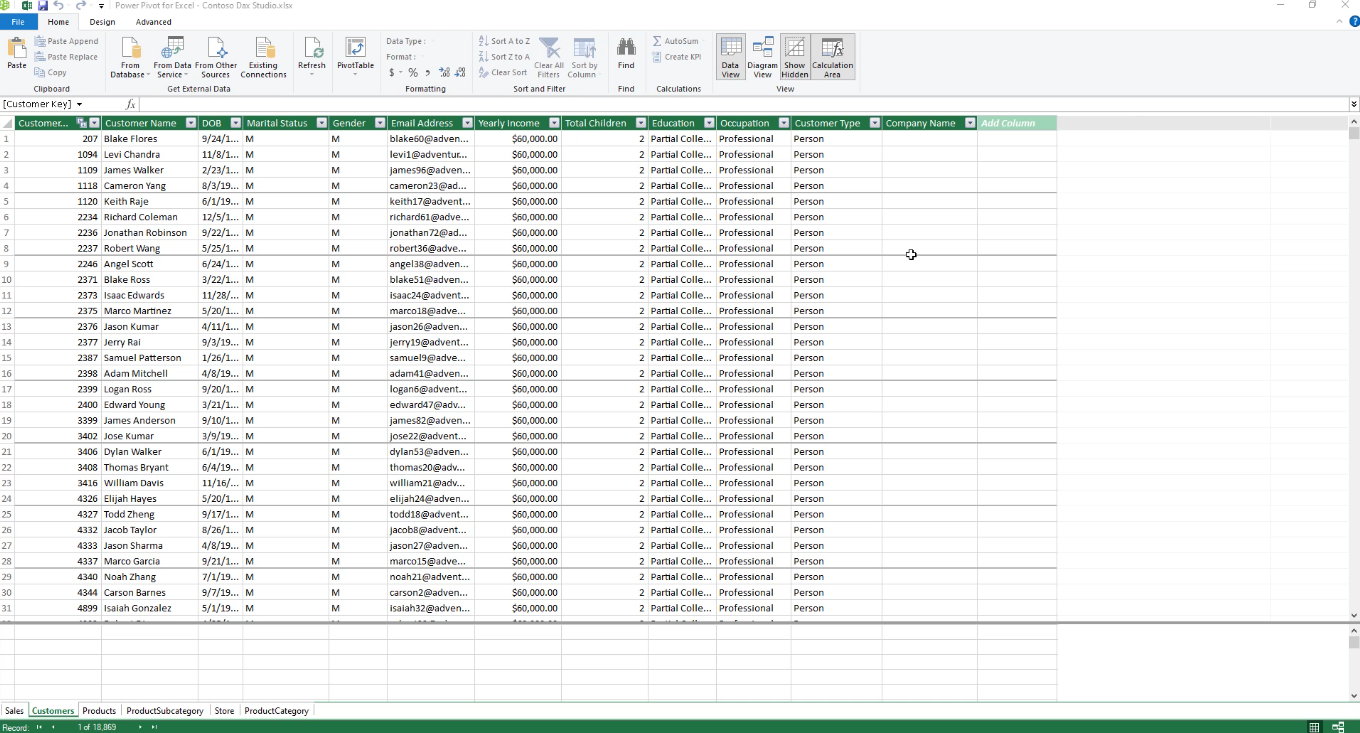
Task: Open the File menu
Action: [18, 22]
